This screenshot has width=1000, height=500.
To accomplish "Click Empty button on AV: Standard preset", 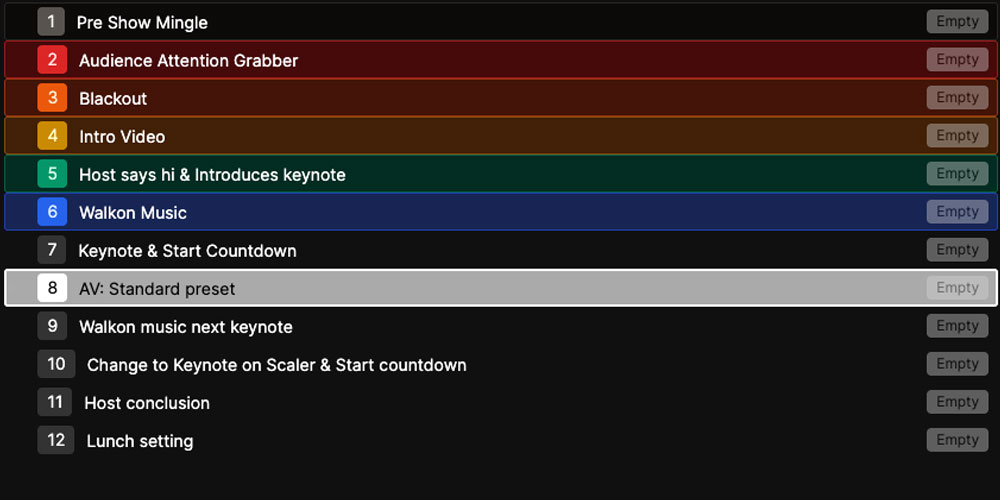I will click(x=957, y=288).
